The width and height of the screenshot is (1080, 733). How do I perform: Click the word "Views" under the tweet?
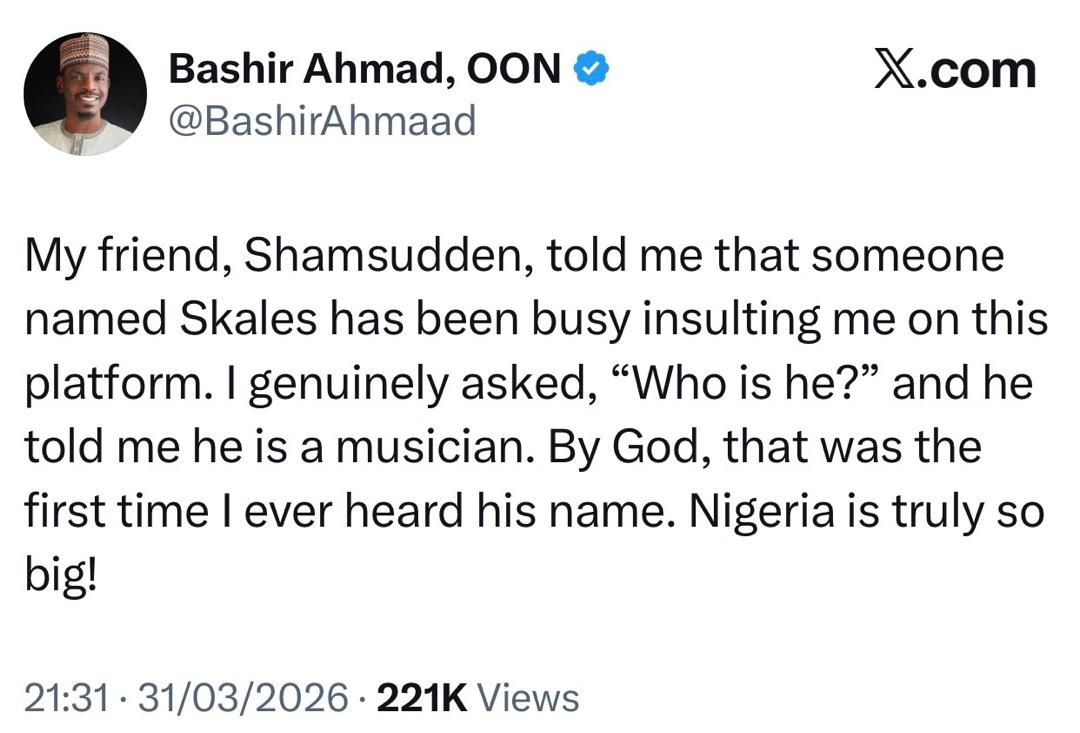coord(528,697)
